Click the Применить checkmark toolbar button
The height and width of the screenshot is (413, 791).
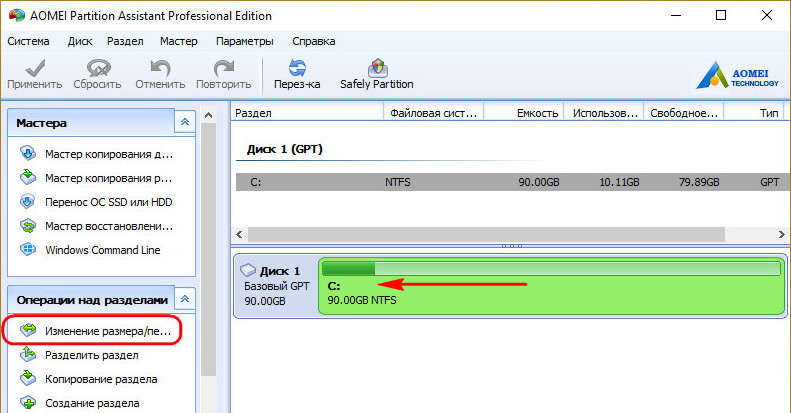(x=35, y=74)
